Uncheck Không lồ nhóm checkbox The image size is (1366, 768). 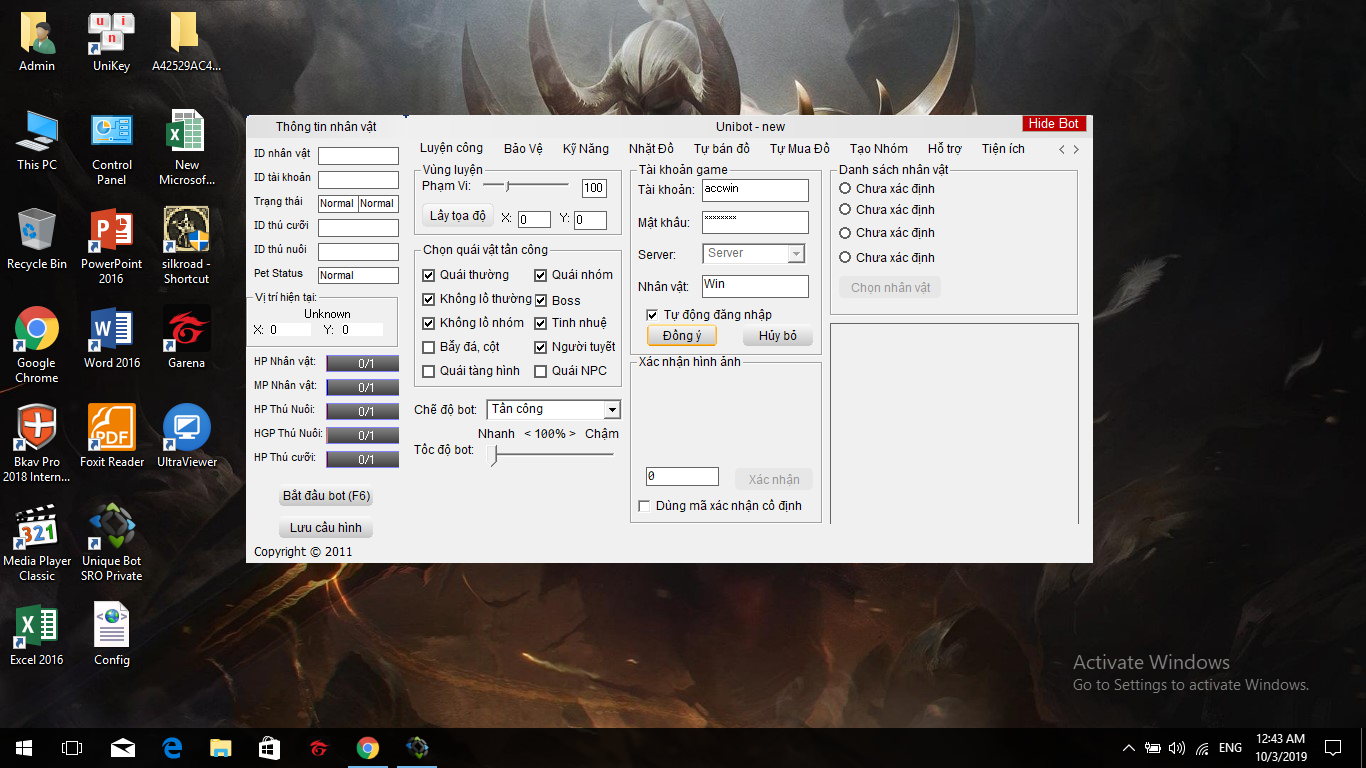coord(429,323)
